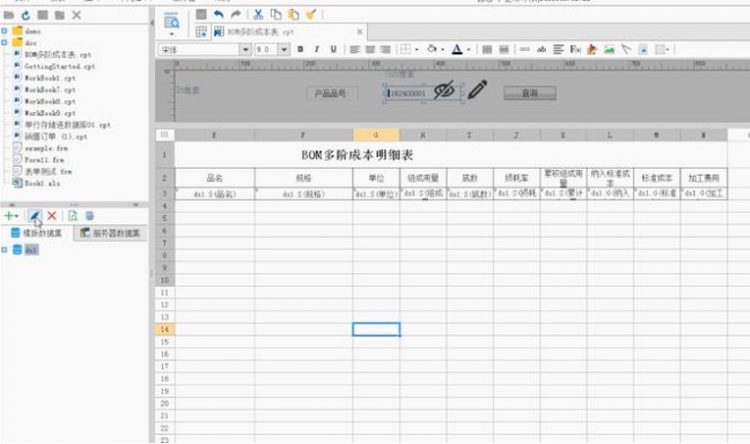Select WorkBook1.cpt in file tree
This screenshot has width=750, height=444.
coord(50,78)
